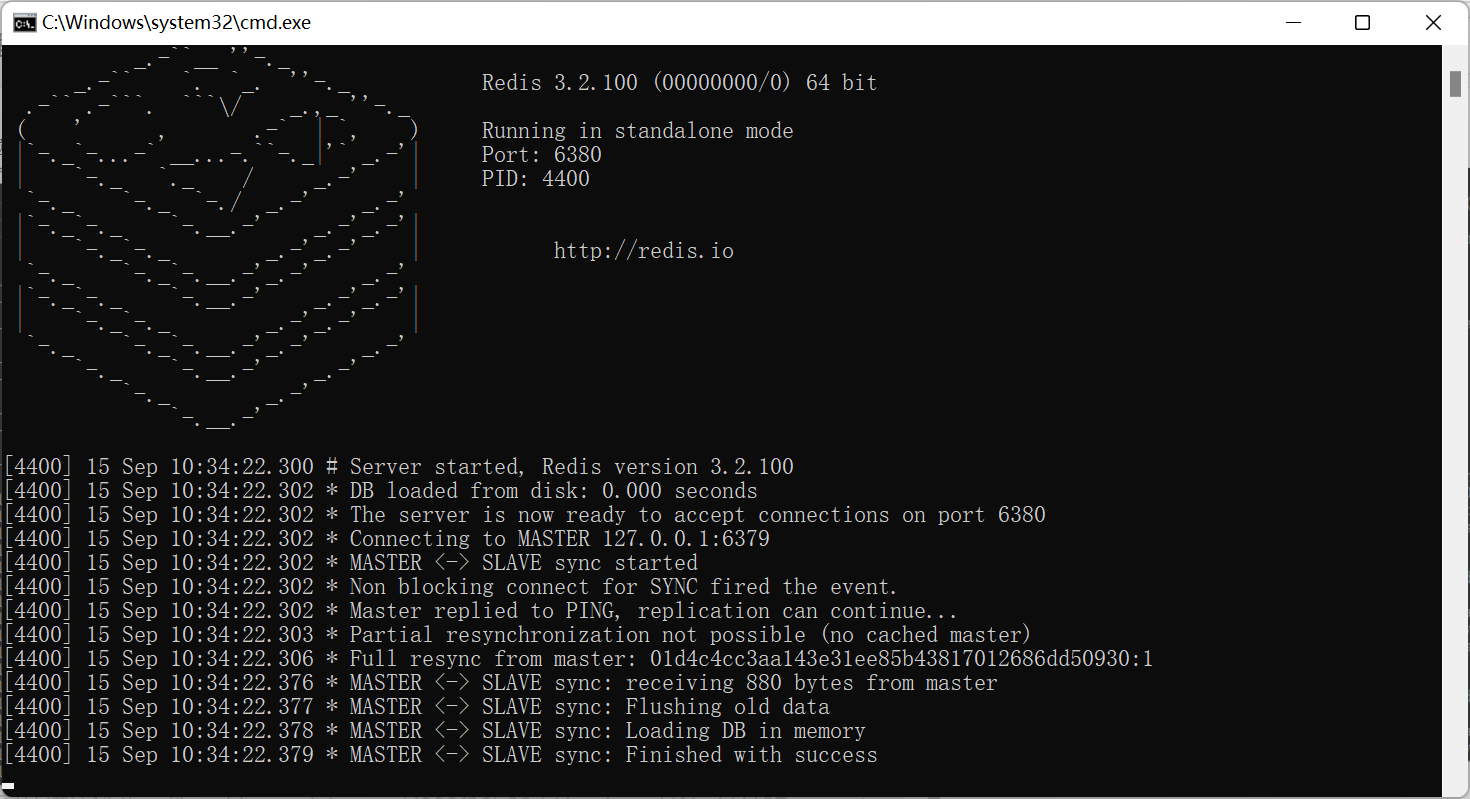Click the 'Full resync from master' line
1470x799 pixels.
tap(579, 659)
